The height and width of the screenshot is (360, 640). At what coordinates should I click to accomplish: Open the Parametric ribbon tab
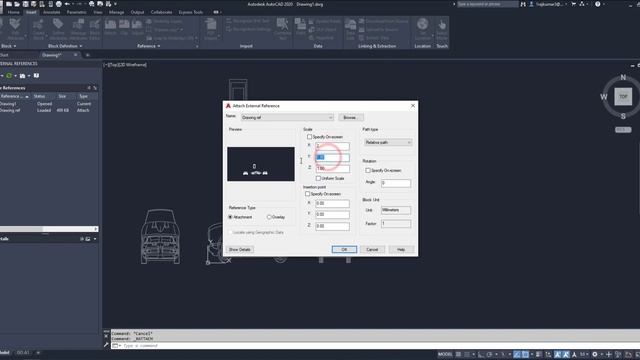pos(76,12)
